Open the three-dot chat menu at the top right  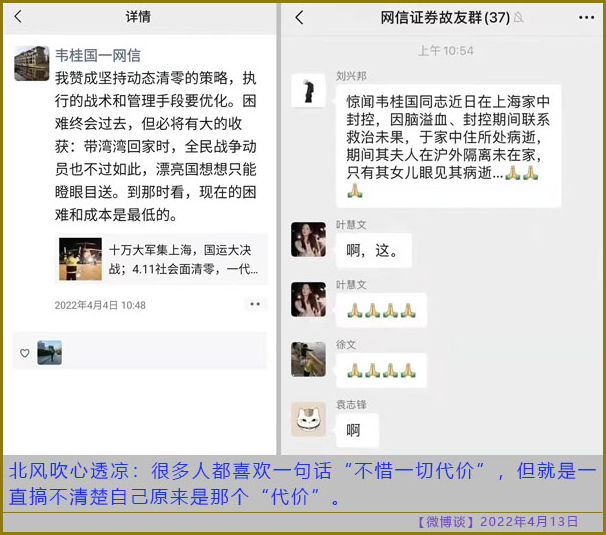pos(586,17)
